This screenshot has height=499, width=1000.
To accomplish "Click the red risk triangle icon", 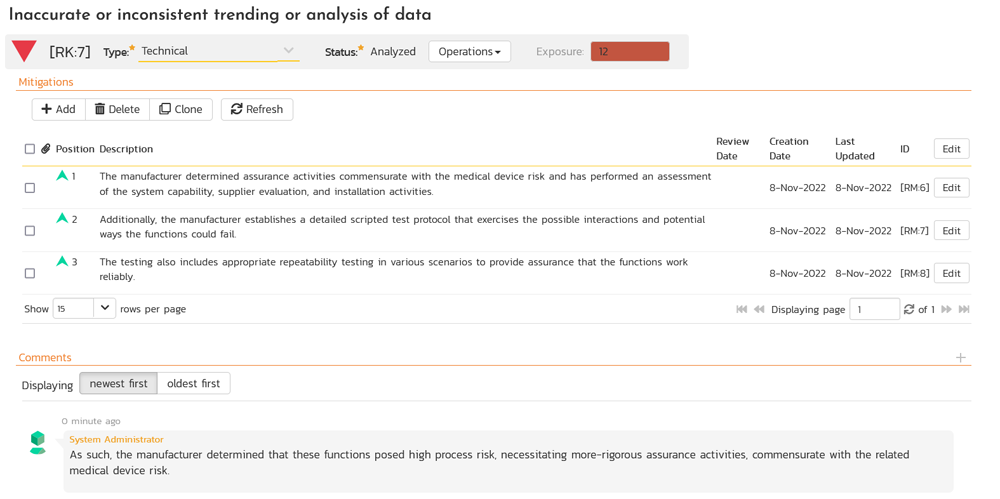I will click(24, 51).
